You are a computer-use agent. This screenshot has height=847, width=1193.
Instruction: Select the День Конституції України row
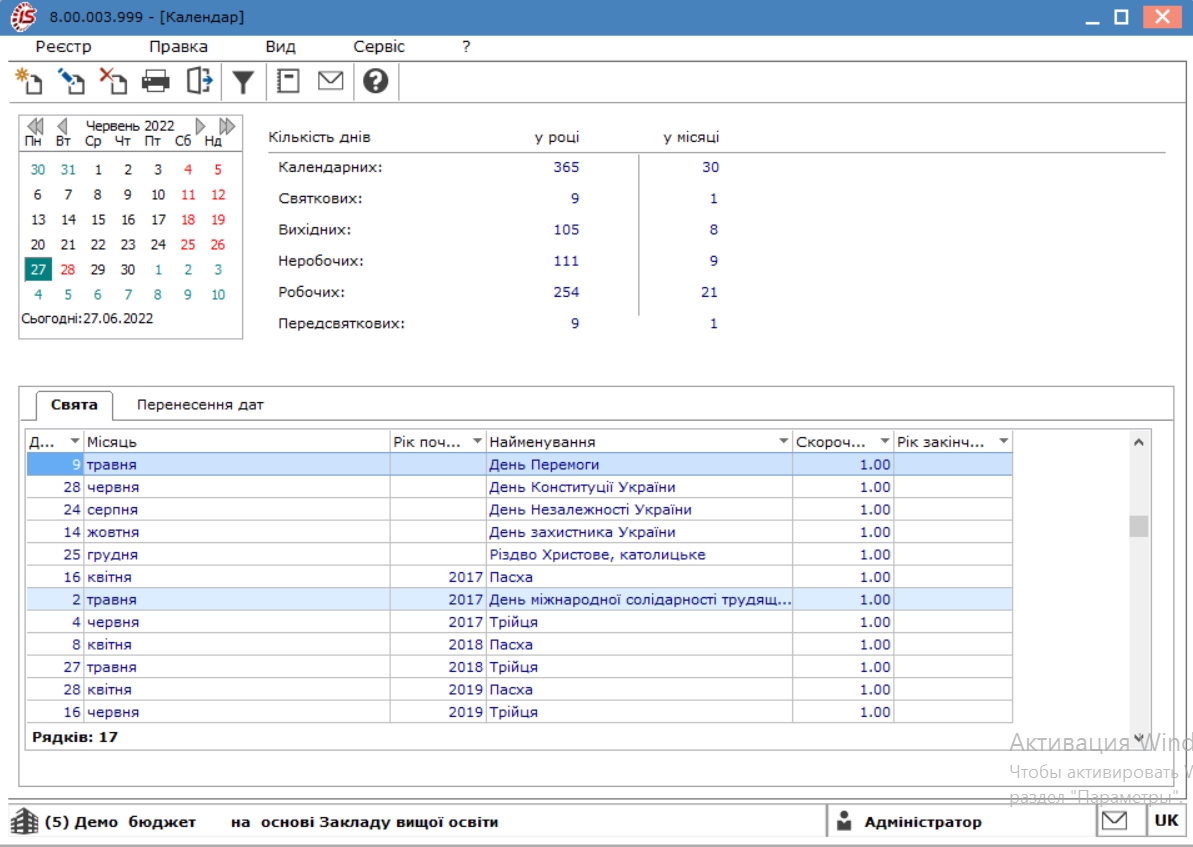pos(520,487)
